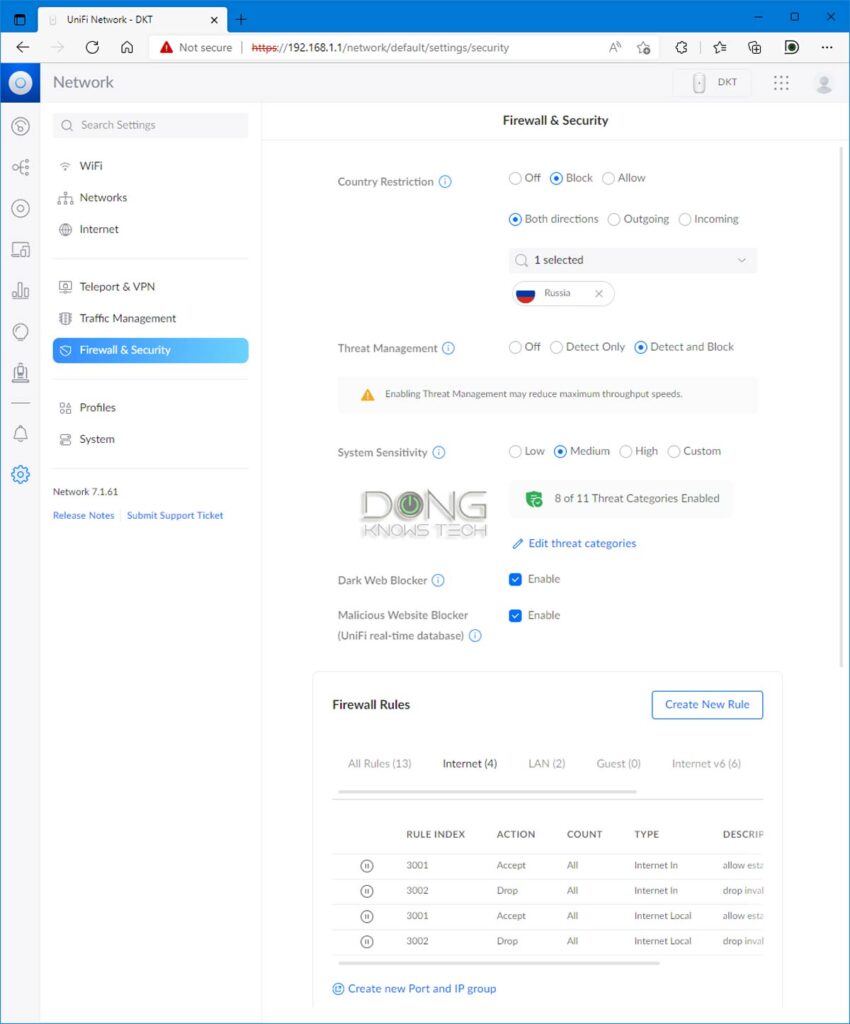The image size is (850, 1024).
Task: Add this page to browser favorites
Action: [x=644, y=47]
